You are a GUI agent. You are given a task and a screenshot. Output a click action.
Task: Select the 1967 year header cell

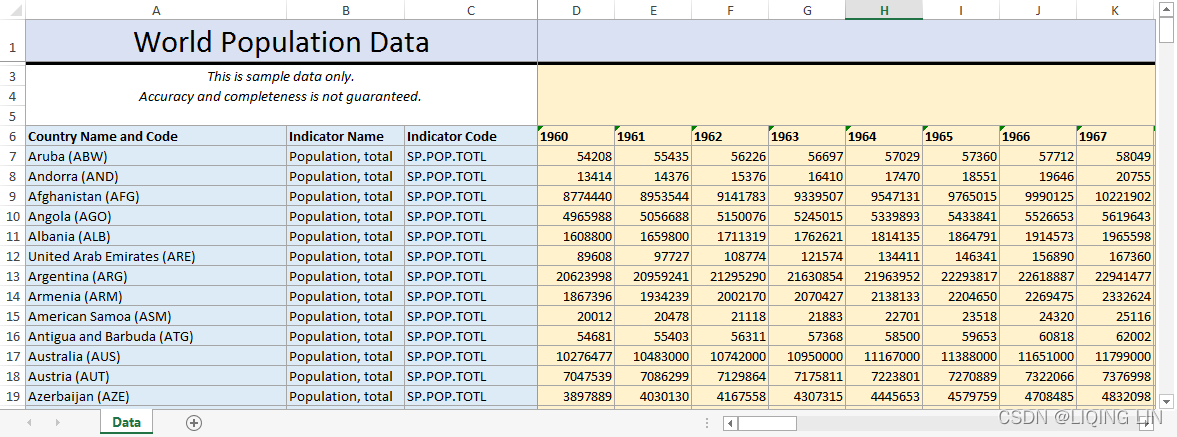1115,136
